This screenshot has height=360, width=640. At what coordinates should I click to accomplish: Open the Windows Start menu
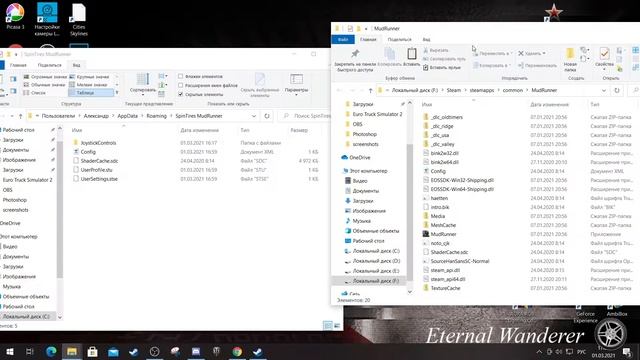9,351
